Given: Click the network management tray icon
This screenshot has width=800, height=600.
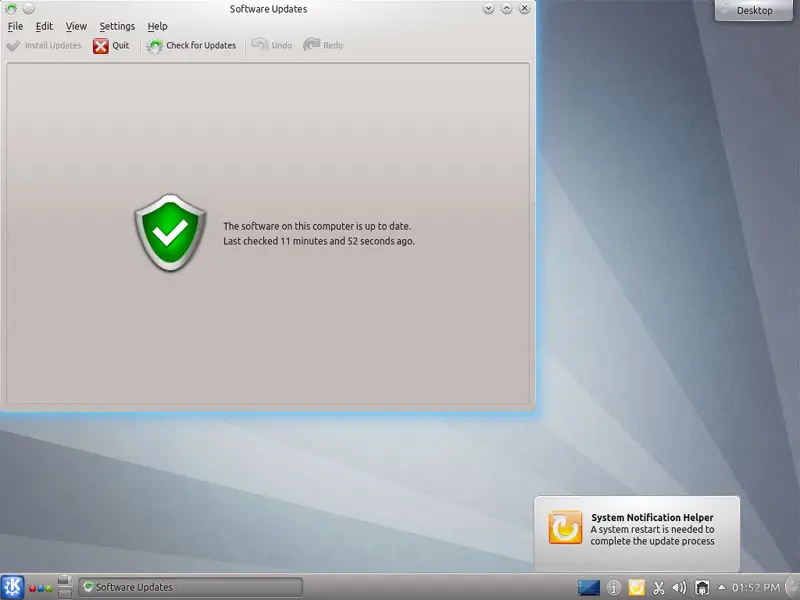Looking at the screenshot, I should (702, 588).
